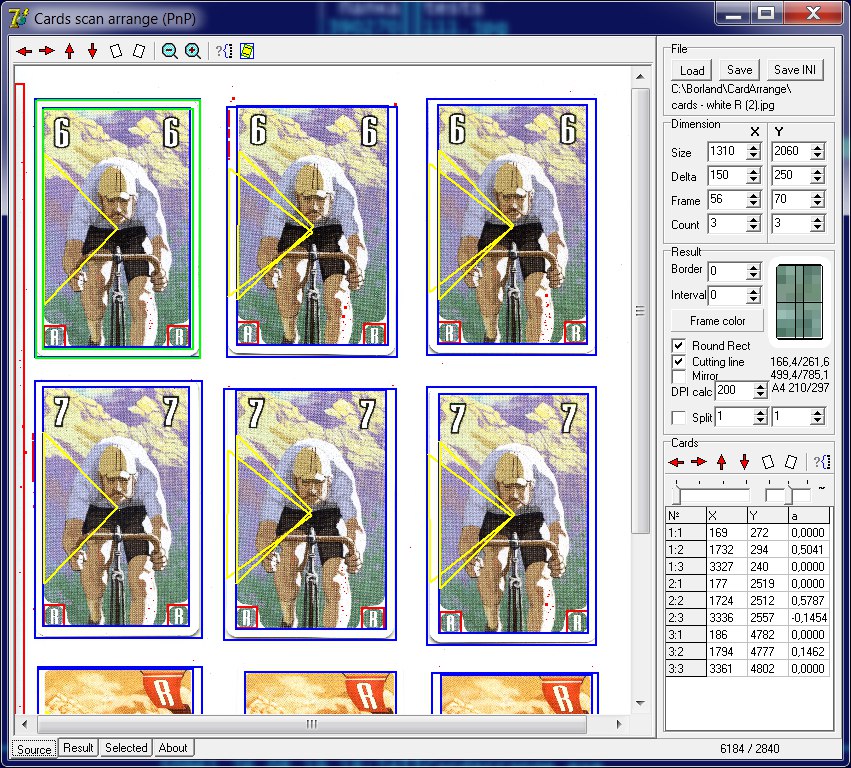Click the red left arrow in top toolbar
The image size is (851, 768).
pyautogui.click(x=24, y=51)
